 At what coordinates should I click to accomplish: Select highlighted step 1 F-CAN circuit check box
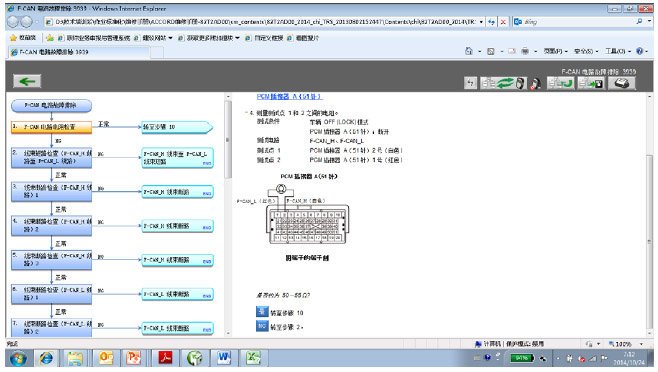52,127
